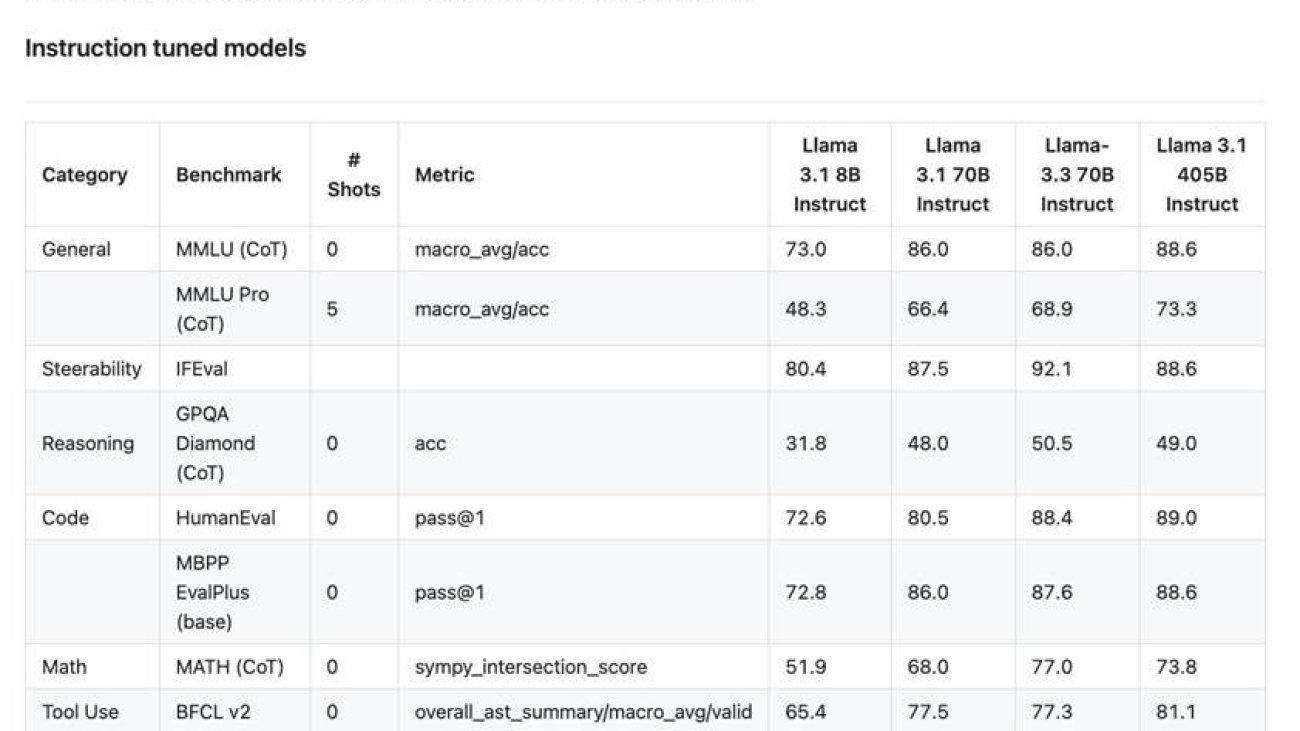Select the 'acc' metric in GPQA Diamond row
The width and height of the screenshot is (1300, 731).
(x=430, y=443)
